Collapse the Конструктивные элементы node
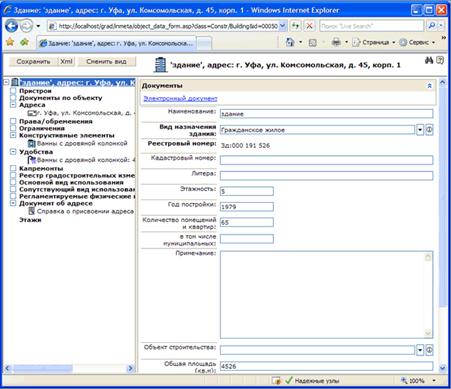This screenshot has width=451, height=389. pyautogui.click(x=13, y=135)
